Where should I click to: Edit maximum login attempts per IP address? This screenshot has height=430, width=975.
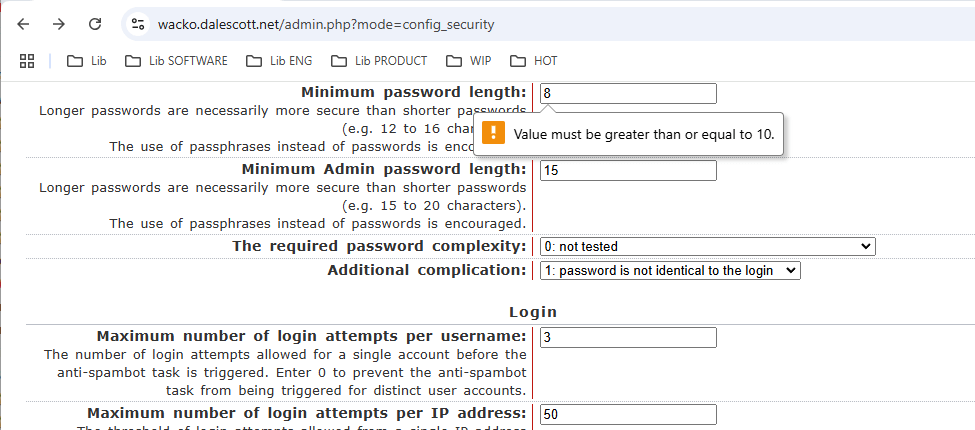click(628, 414)
